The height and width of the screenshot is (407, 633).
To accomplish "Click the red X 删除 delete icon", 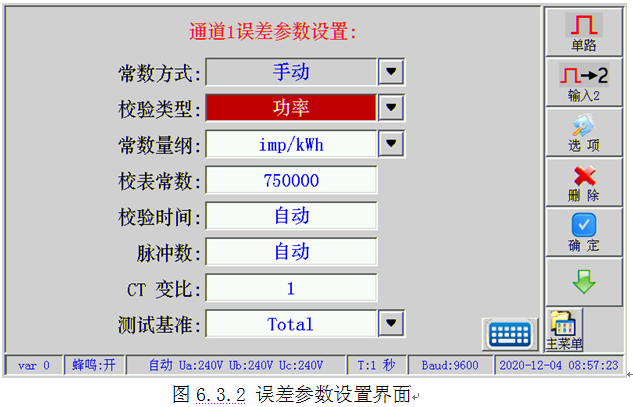I will [584, 183].
